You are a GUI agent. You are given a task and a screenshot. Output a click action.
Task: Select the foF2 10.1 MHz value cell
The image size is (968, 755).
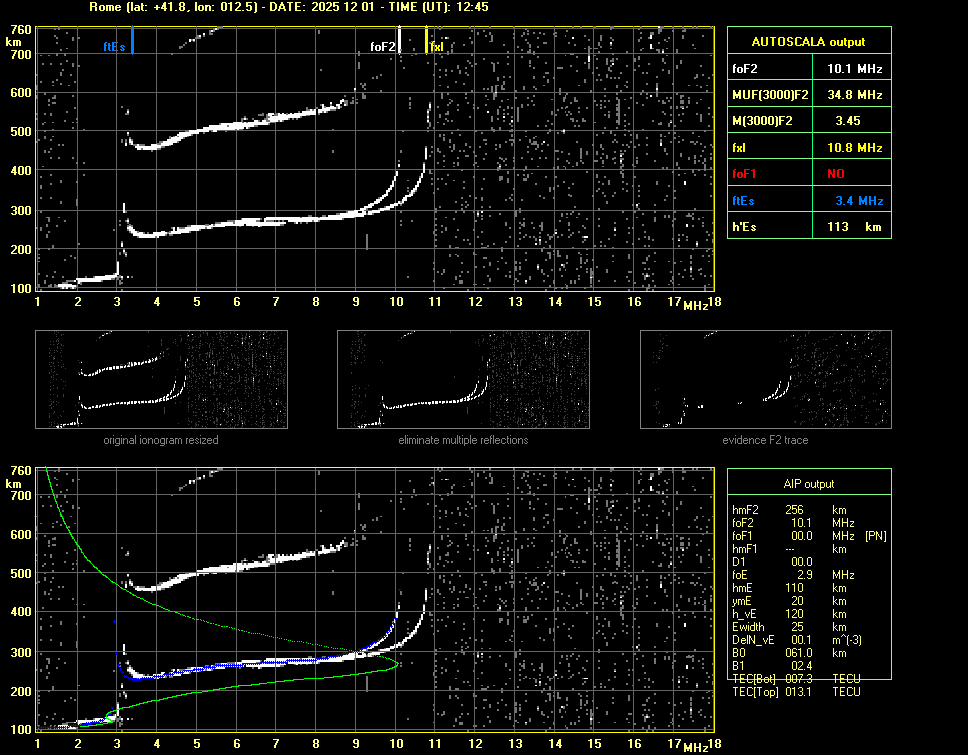coord(854,68)
